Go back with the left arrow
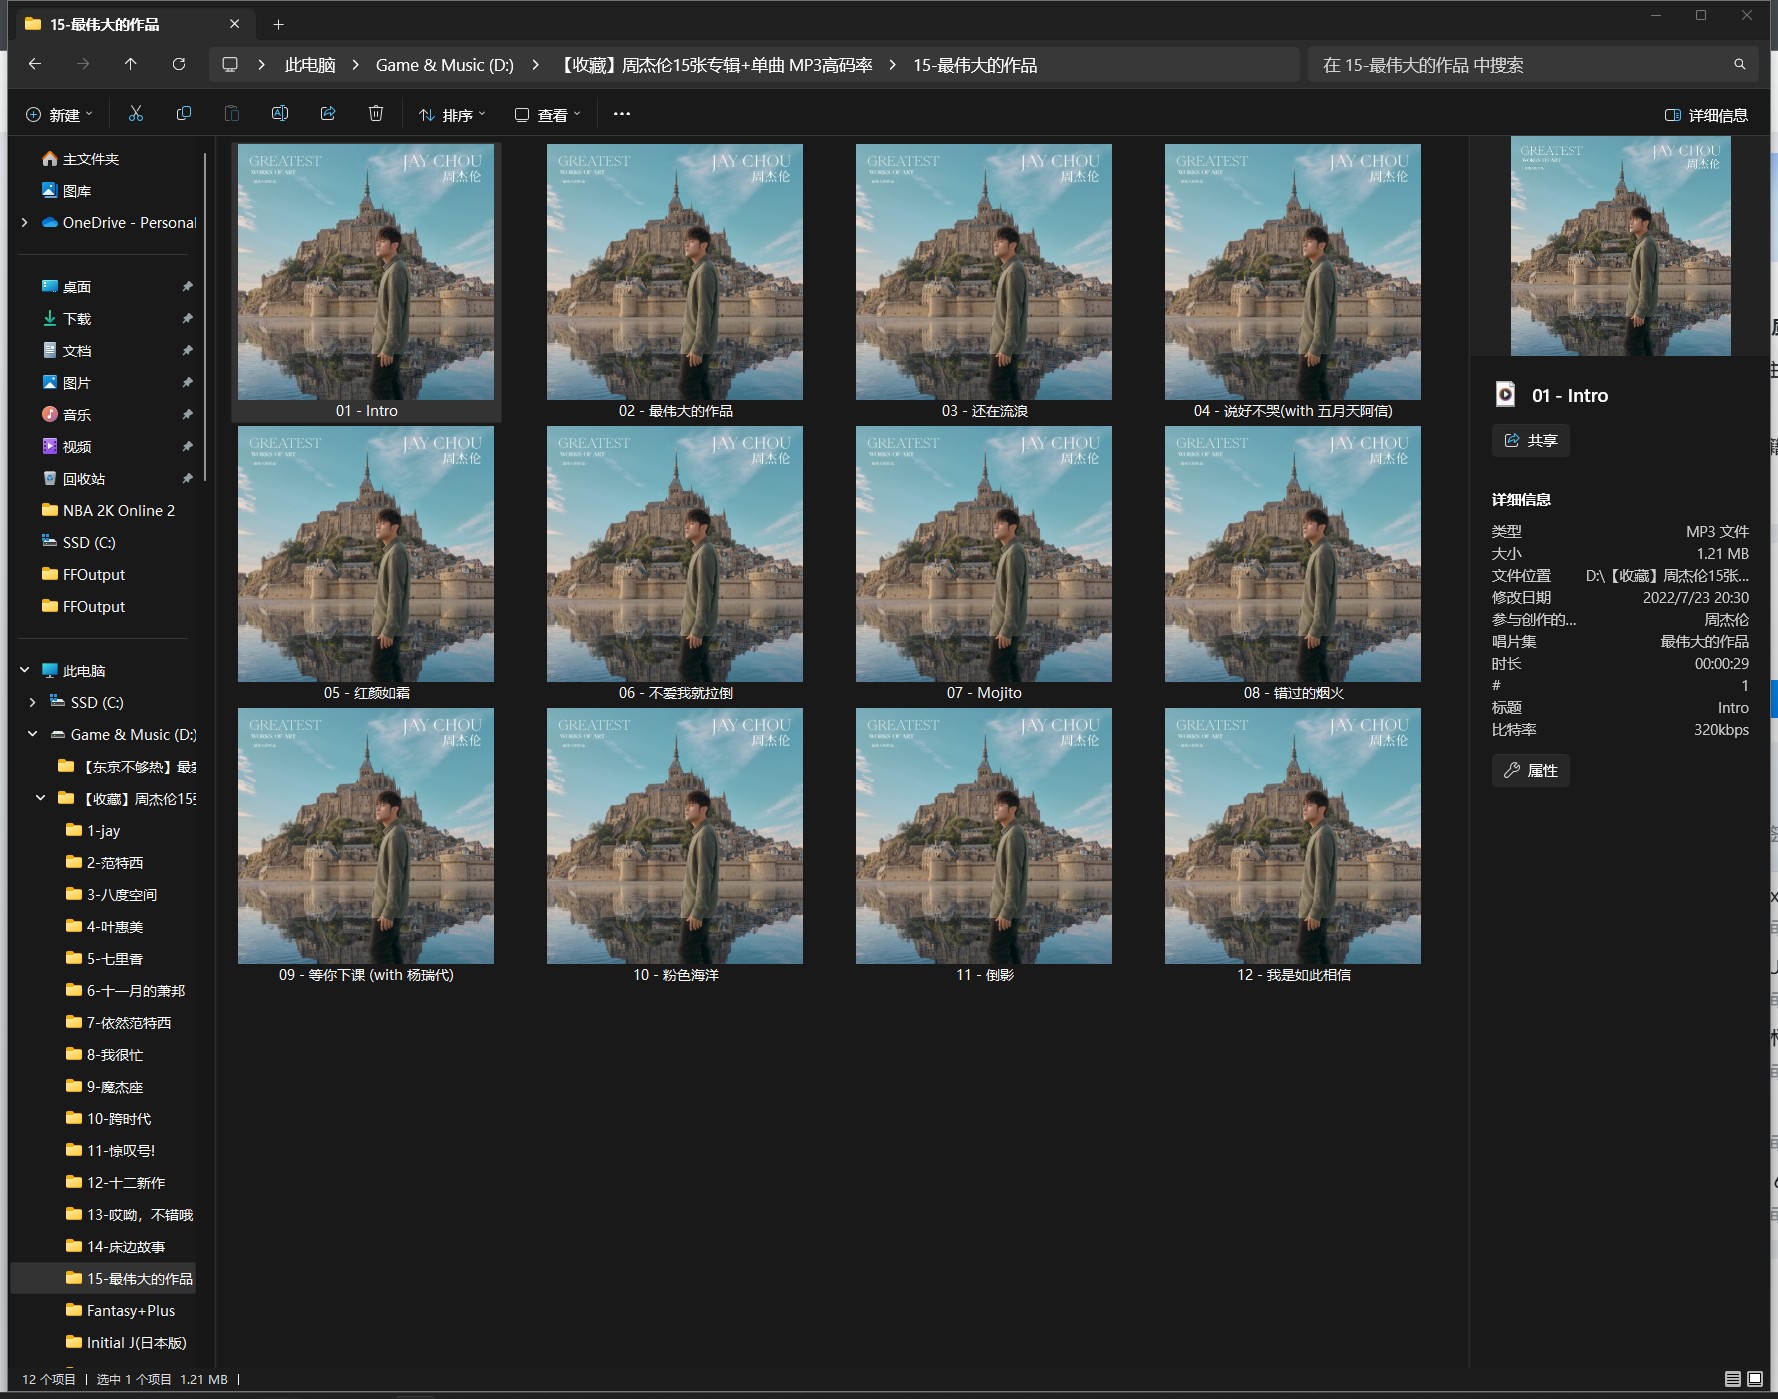Viewport: 1778px width, 1399px height. coord(35,64)
